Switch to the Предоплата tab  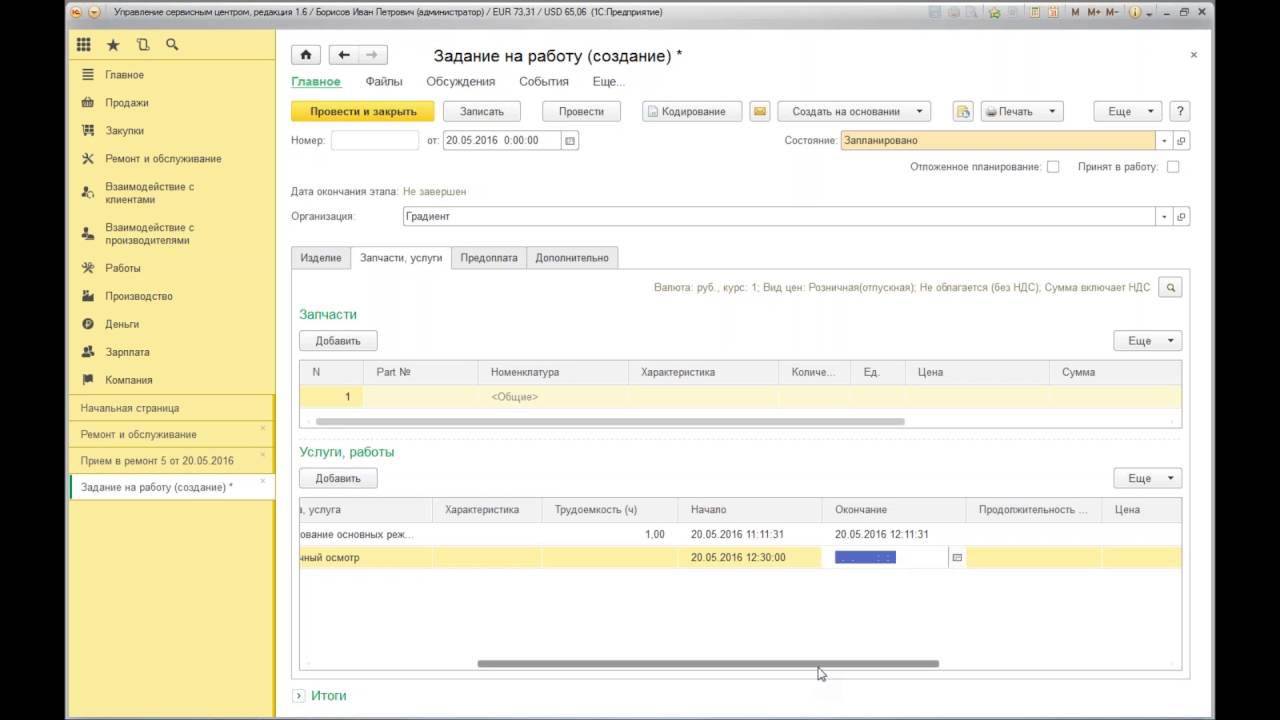point(488,258)
